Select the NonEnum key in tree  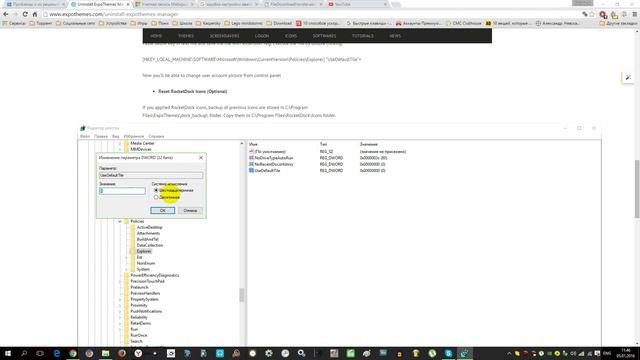[x=146, y=263]
